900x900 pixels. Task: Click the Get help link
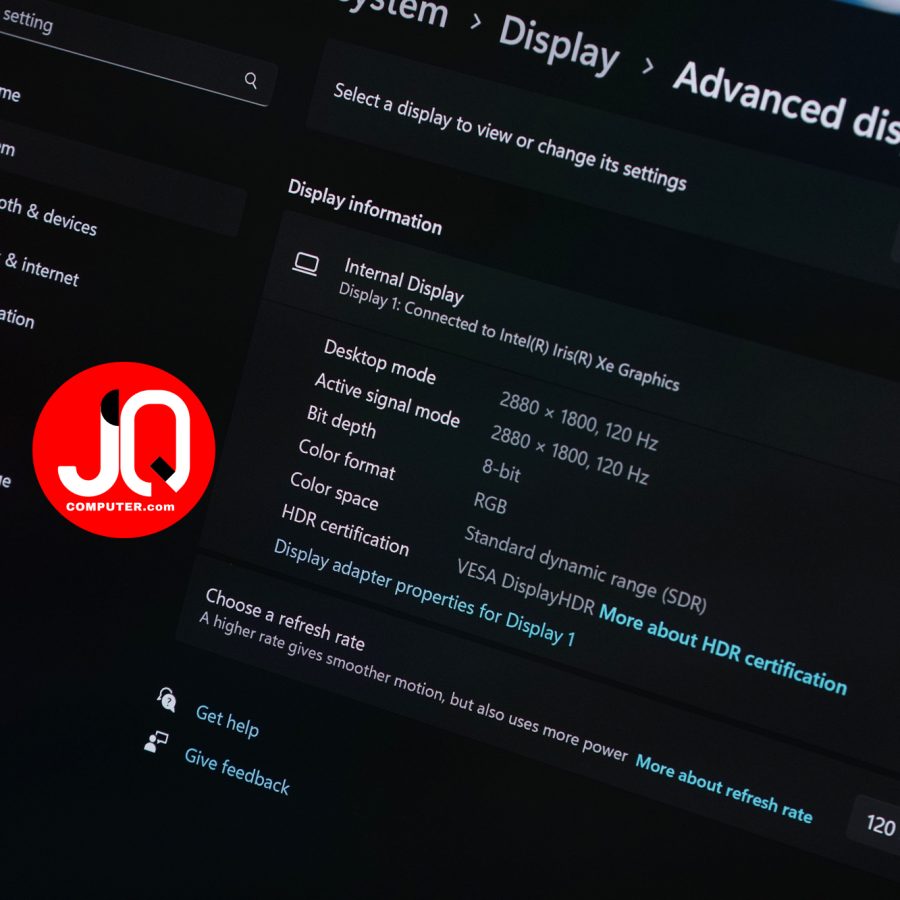click(x=227, y=721)
